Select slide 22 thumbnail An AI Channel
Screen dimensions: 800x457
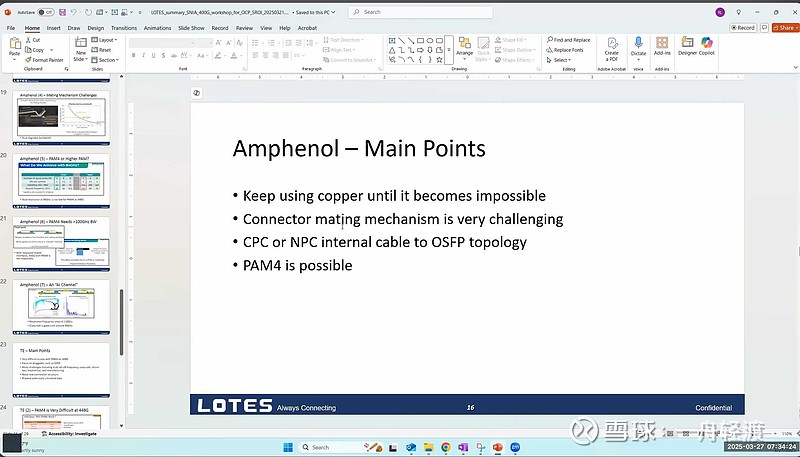(61, 307)
